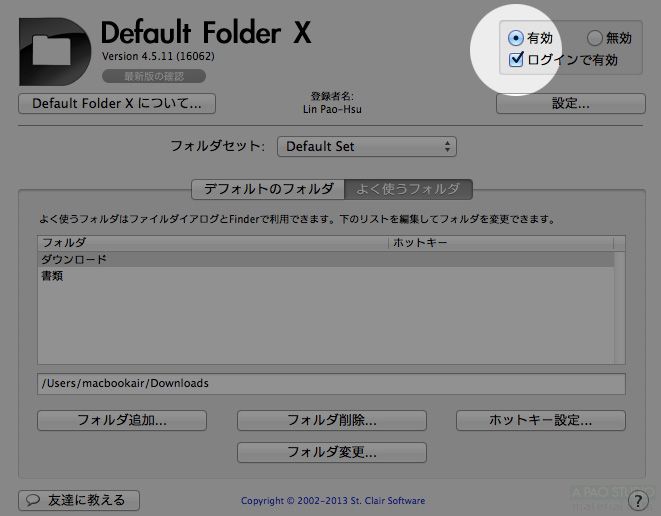Image resolution: width=661 pixels, height=516 pixels.
Task: Click the ホットキー設定 button
Action: [x=541, y=420]
